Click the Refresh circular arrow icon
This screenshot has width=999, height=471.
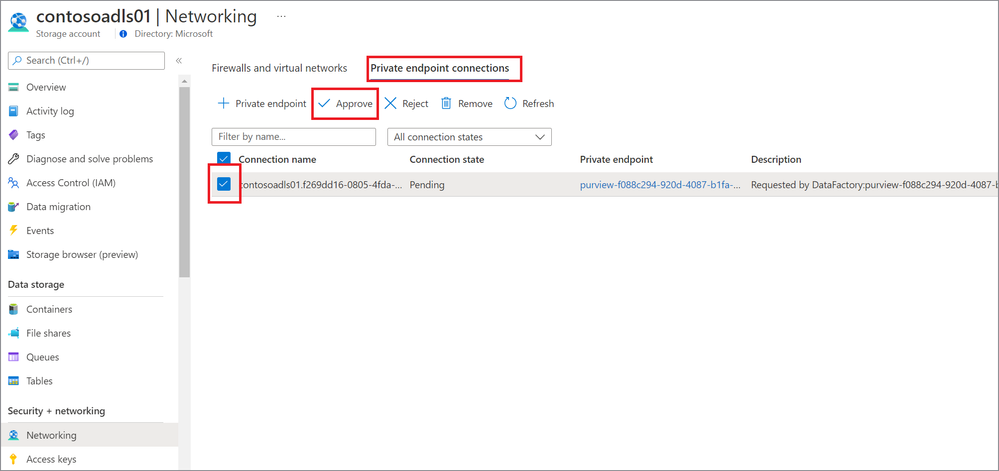tap(510, 103)
